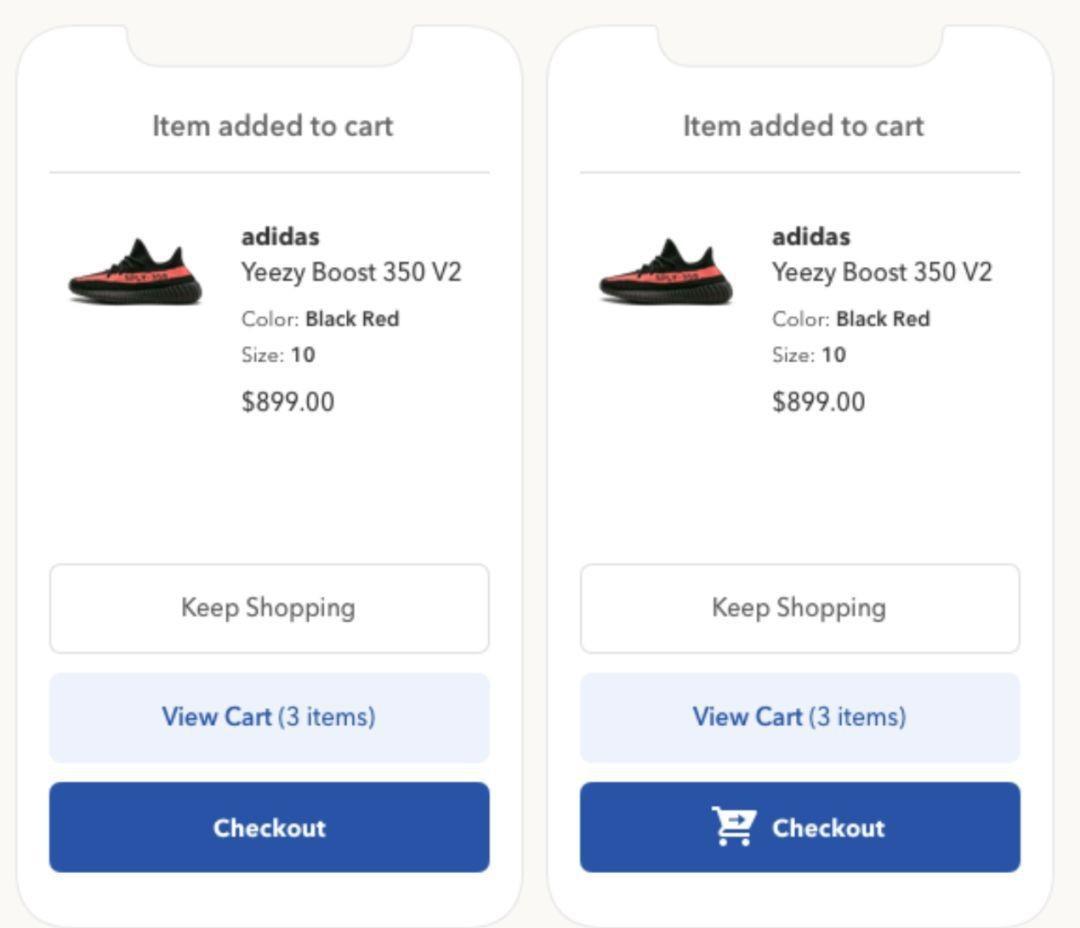Click 'Item added to cart' heading on left phone
This screenshot has height=928, width=1080.
click(x=273, y=126)
